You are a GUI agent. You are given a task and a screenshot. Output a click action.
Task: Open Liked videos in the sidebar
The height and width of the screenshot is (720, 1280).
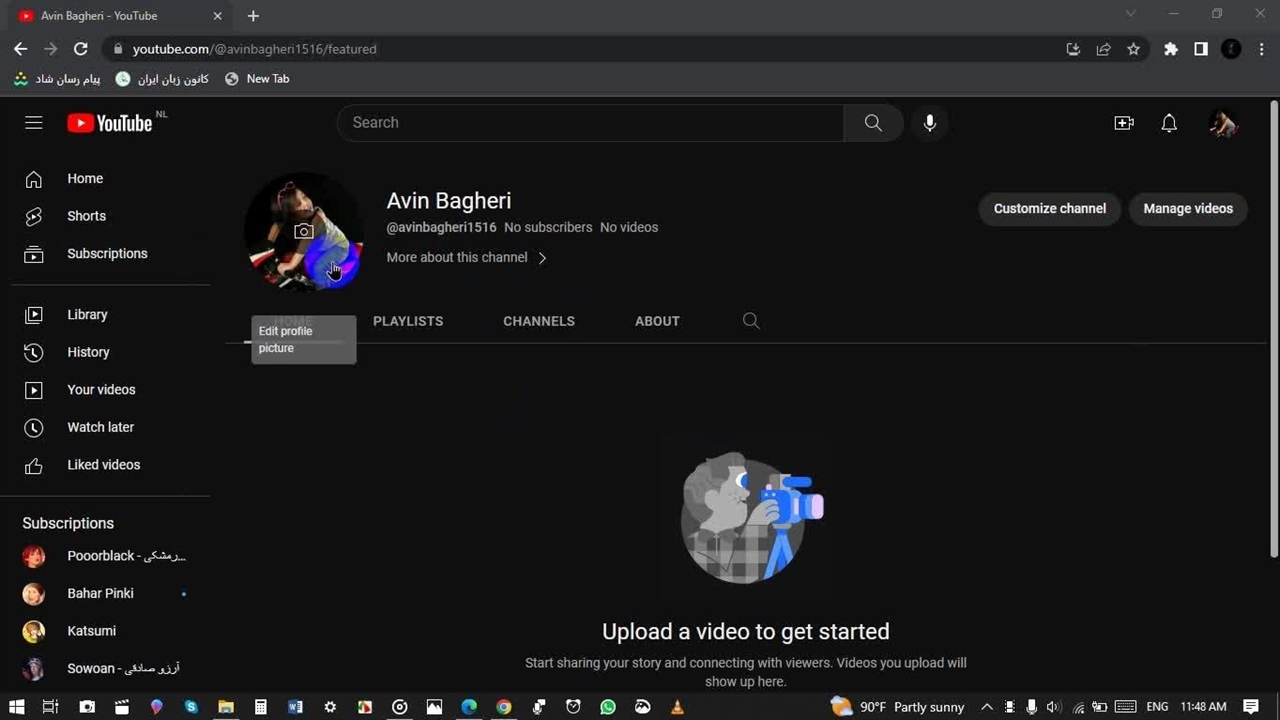pyautogui.click(x=103, y=464)
